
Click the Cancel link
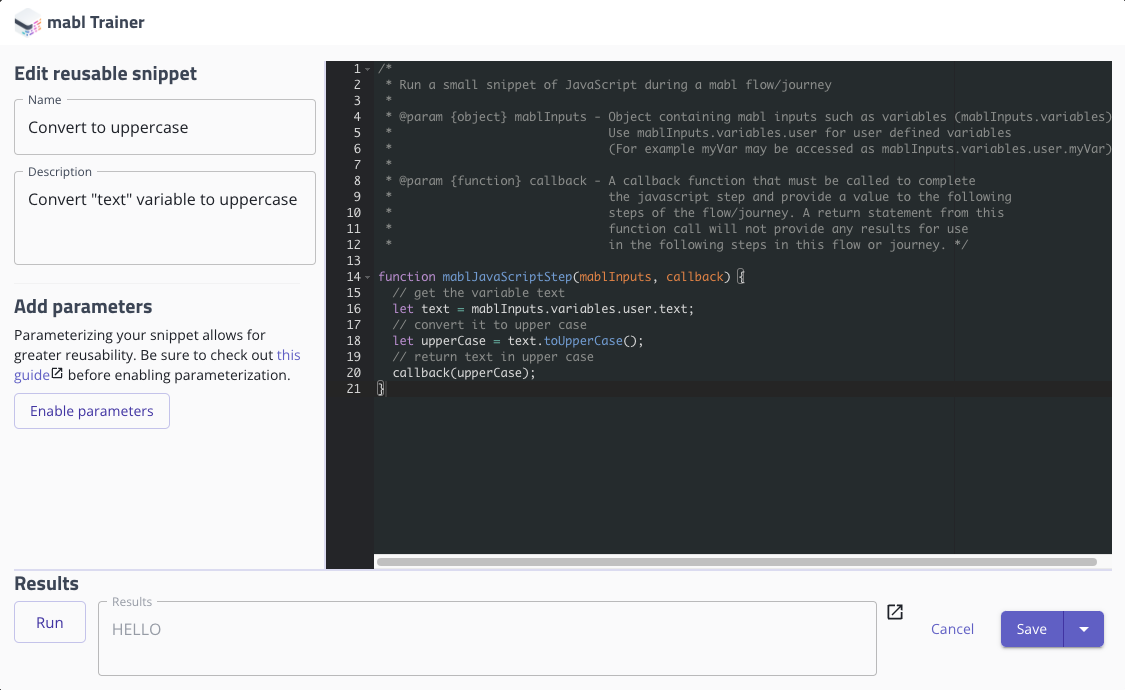952,629
